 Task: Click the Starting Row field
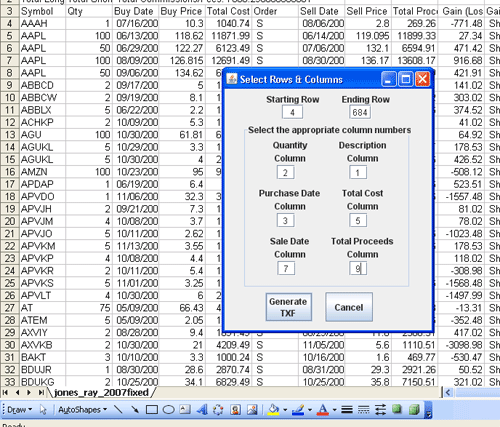(292, 112)
